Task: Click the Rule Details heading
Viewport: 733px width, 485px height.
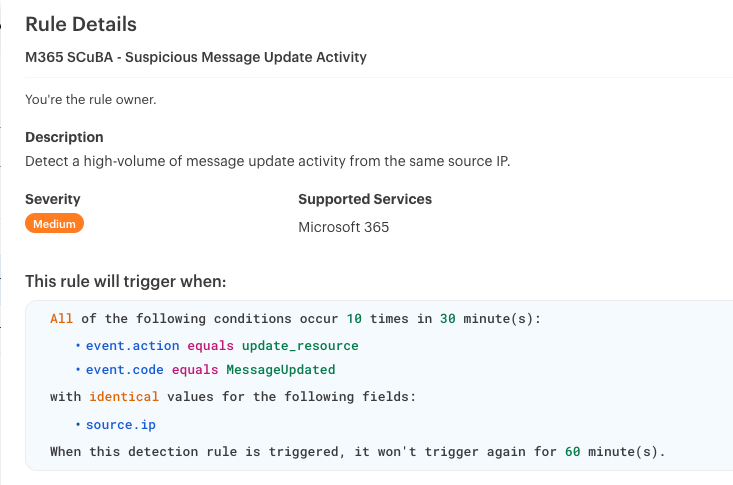Action: (x=81, y=24)
